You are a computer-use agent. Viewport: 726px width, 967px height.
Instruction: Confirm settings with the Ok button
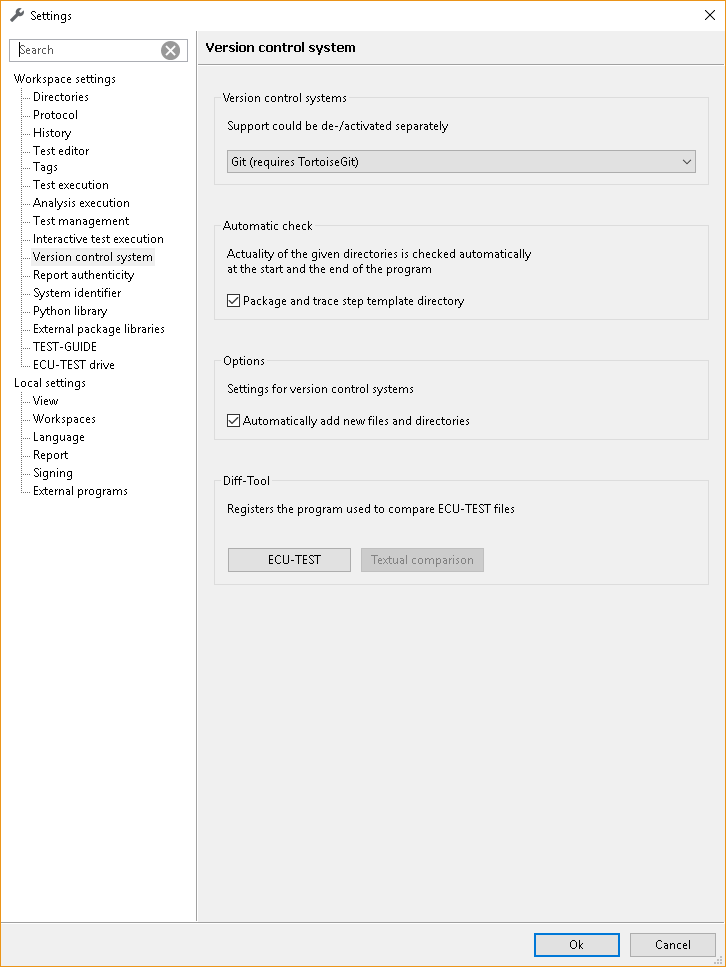[577, 945]
